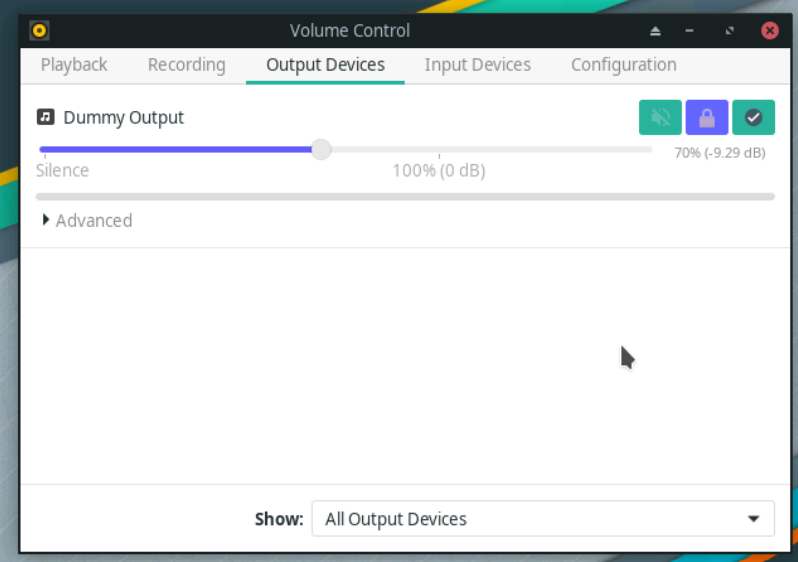This screenshot has width=798, height=562.
Task: Click the 100% (0 dB) label
Action: click(439, 170)
